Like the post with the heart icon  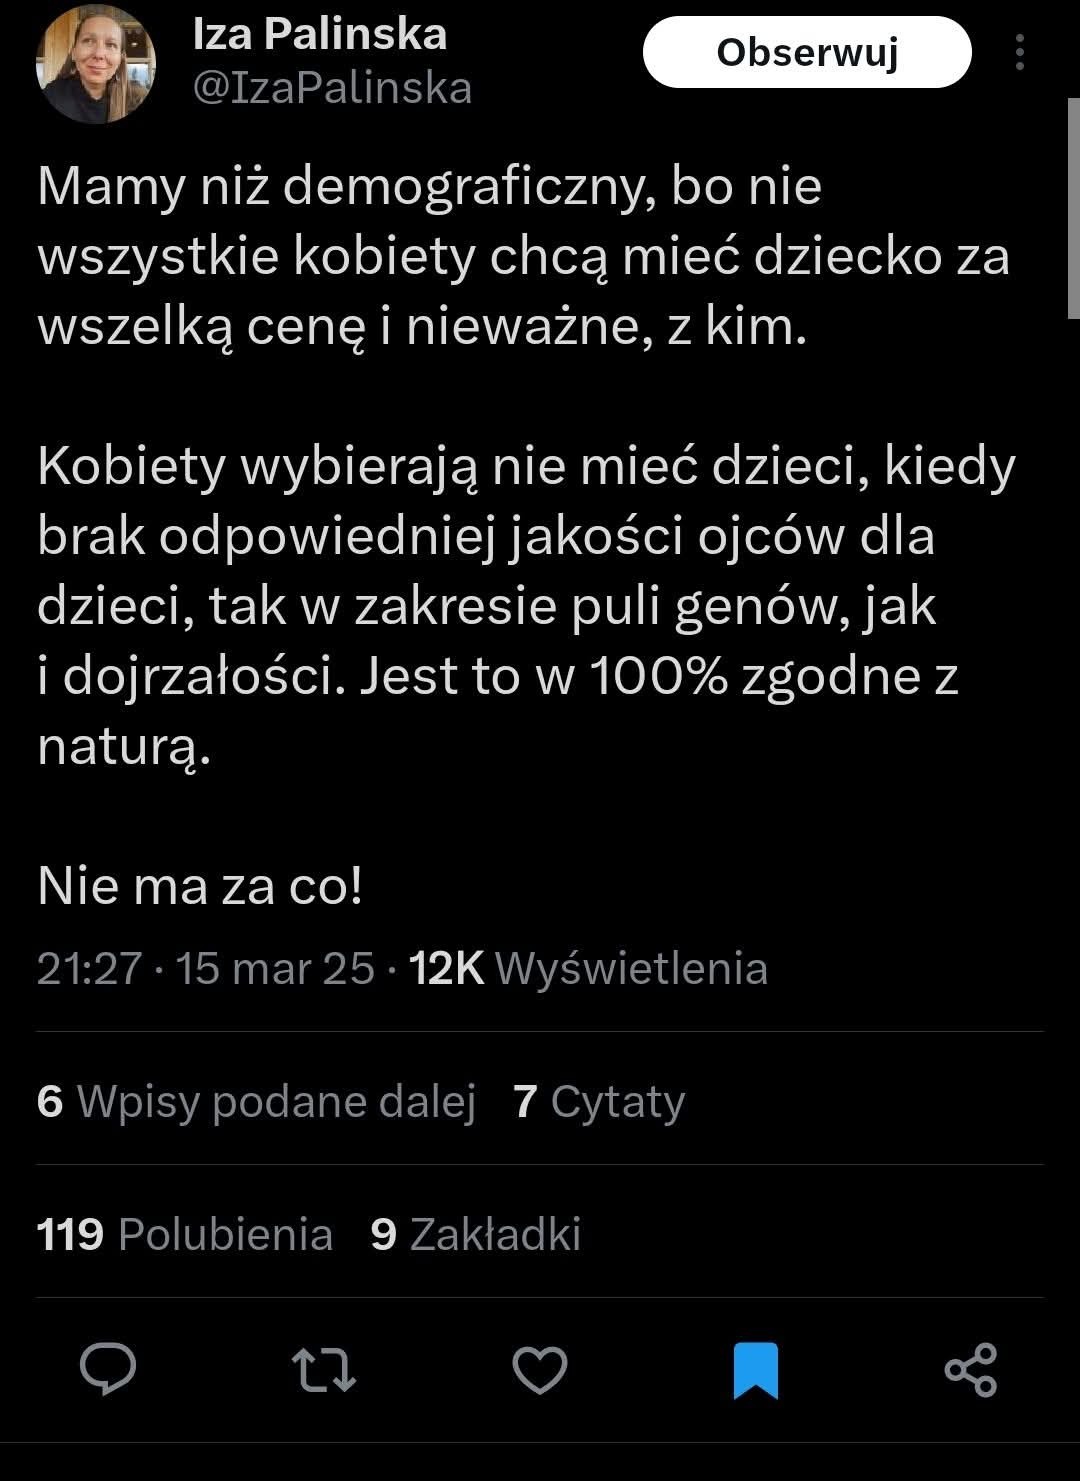click(x=540, y=1370)
